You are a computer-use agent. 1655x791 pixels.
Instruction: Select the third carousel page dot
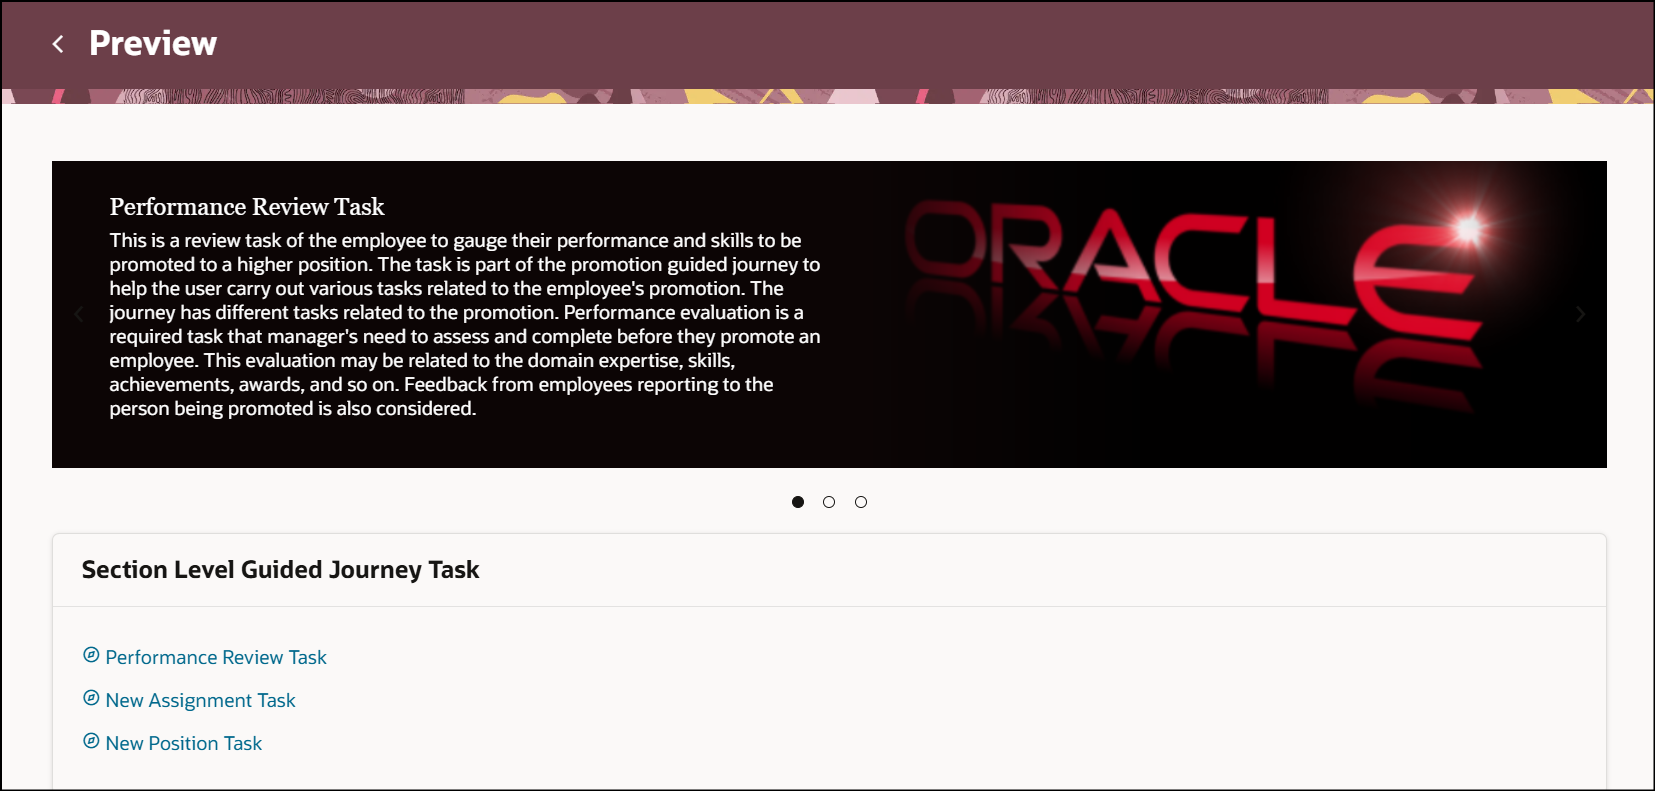pos(861,502)
